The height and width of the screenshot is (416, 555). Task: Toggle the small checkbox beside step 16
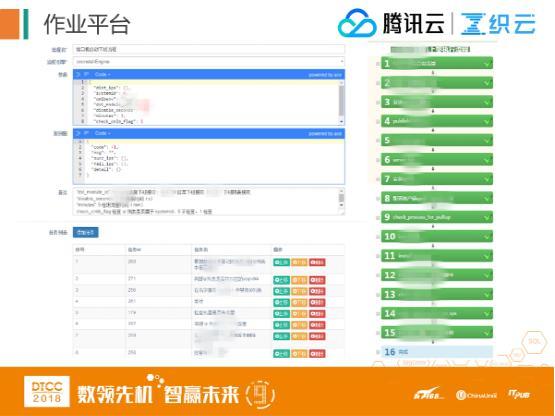378,352
